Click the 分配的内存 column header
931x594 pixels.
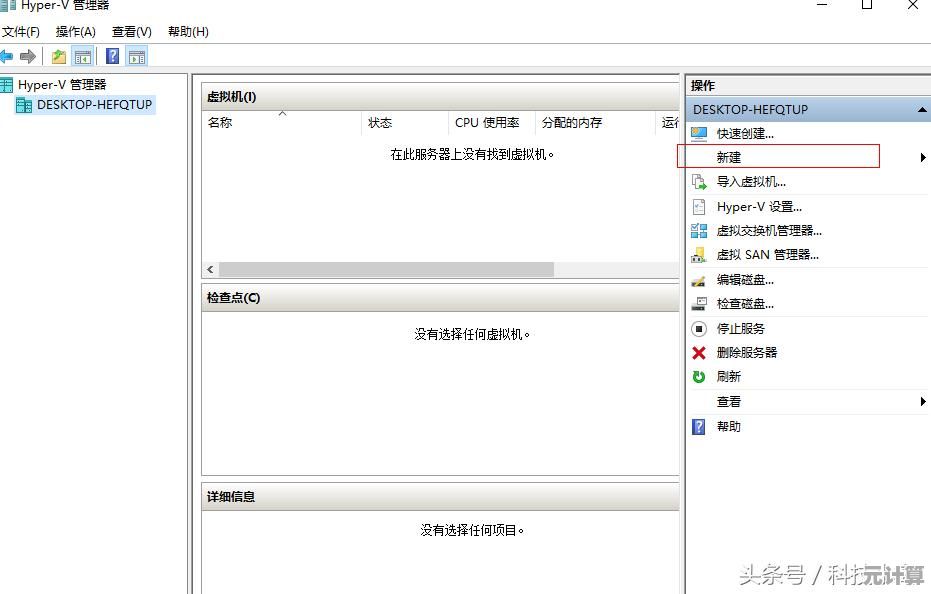tap(595, 123)
